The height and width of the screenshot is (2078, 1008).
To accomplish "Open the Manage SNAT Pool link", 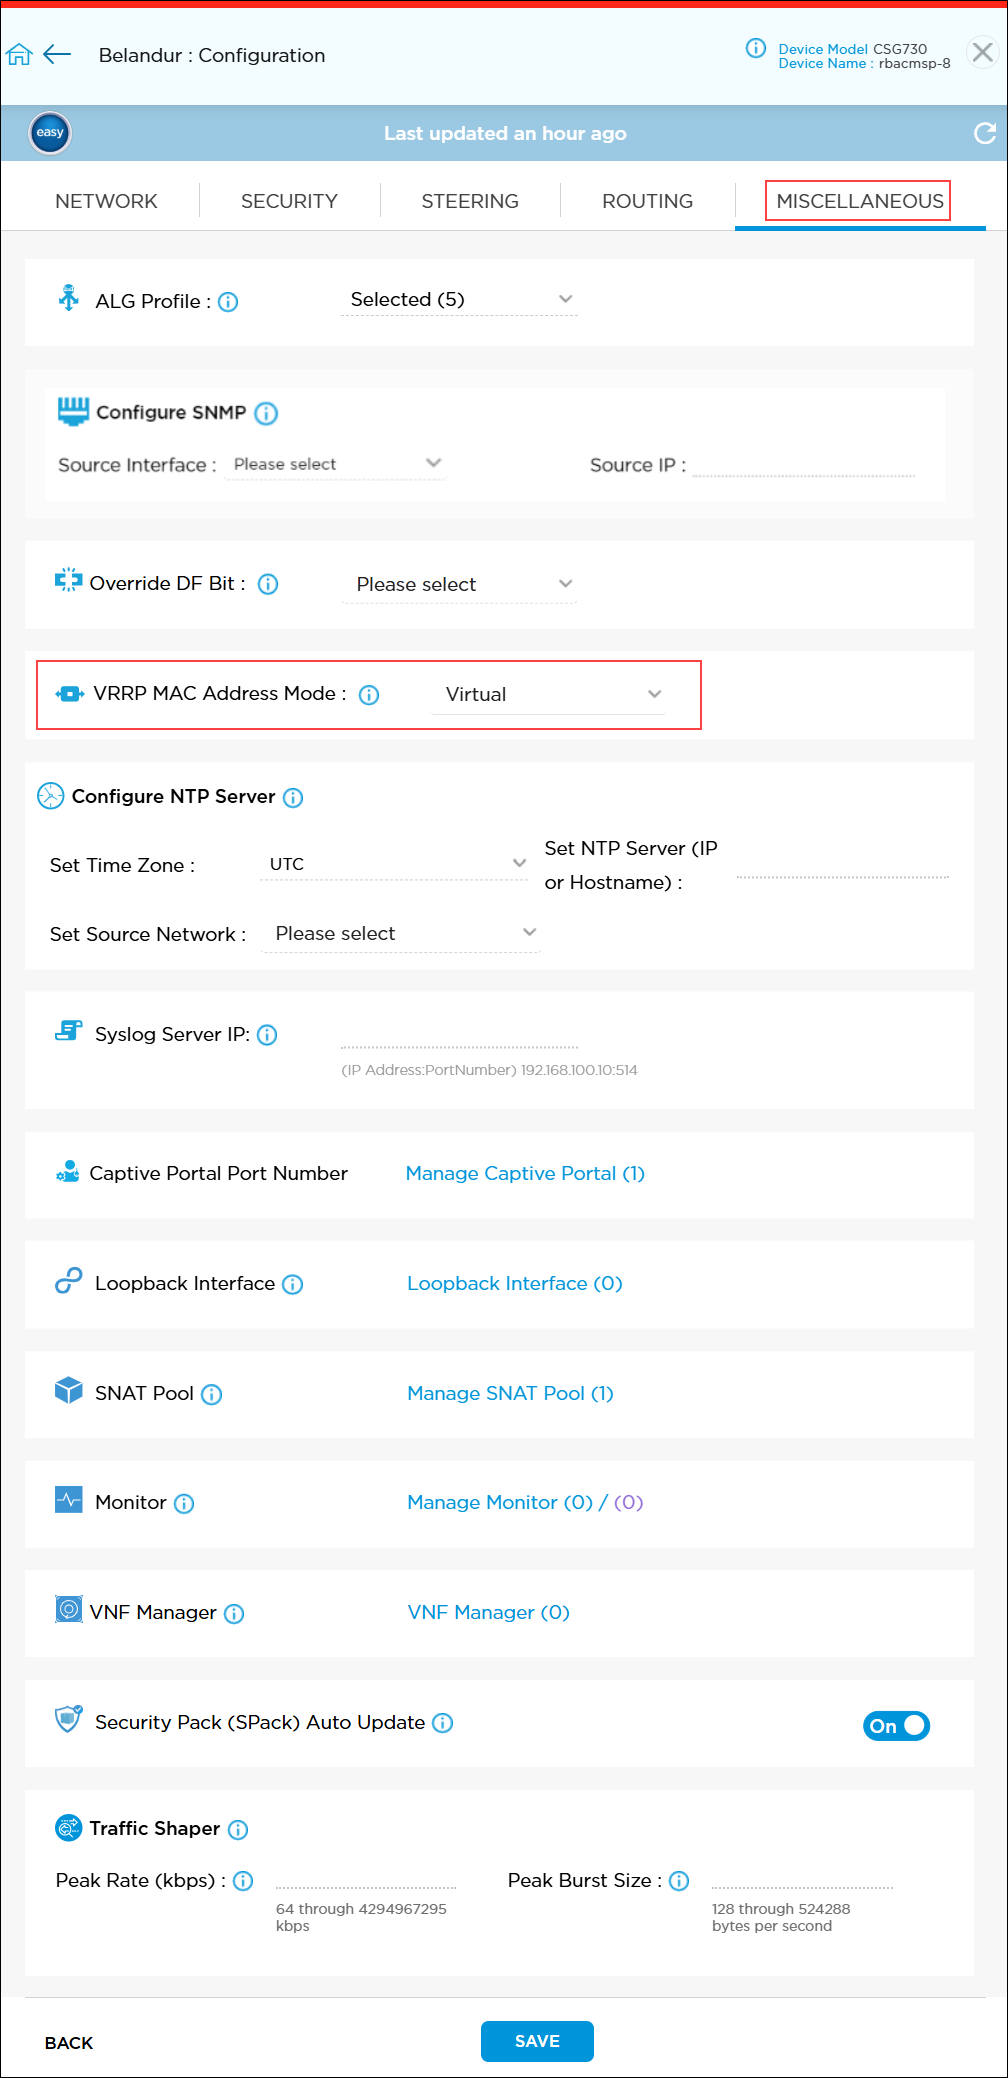I will [x=510, y=1393].
